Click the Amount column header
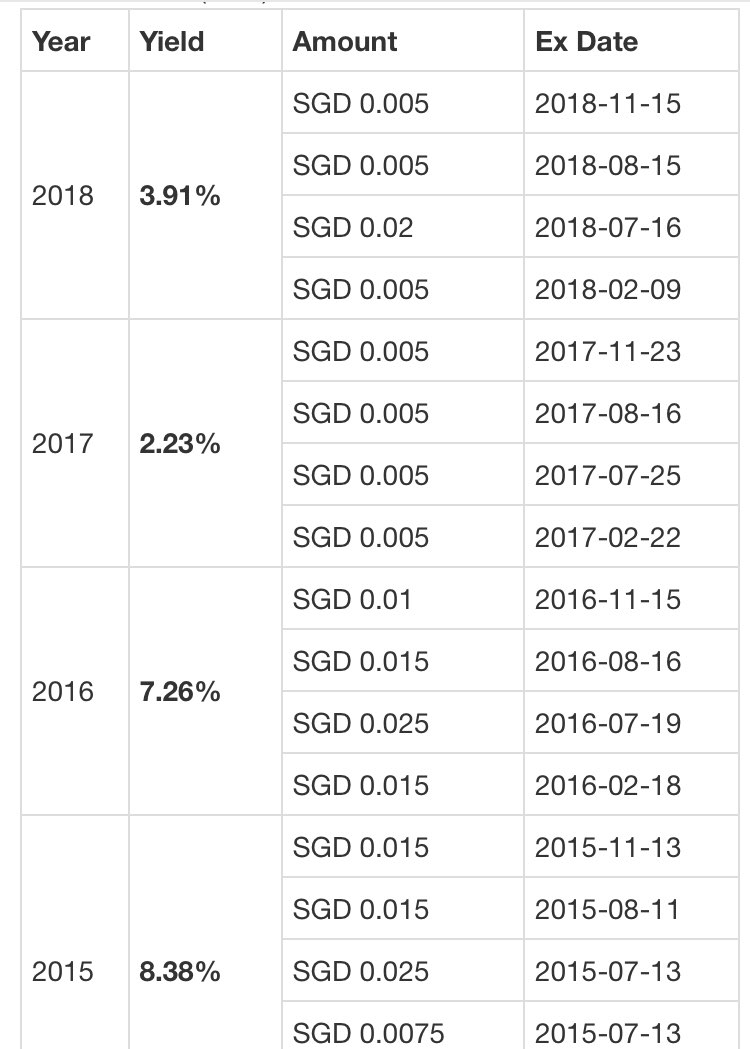Image resolution: width=750 pixels, height=1049 pixels. pyautogui.click(x=345, y=42)
